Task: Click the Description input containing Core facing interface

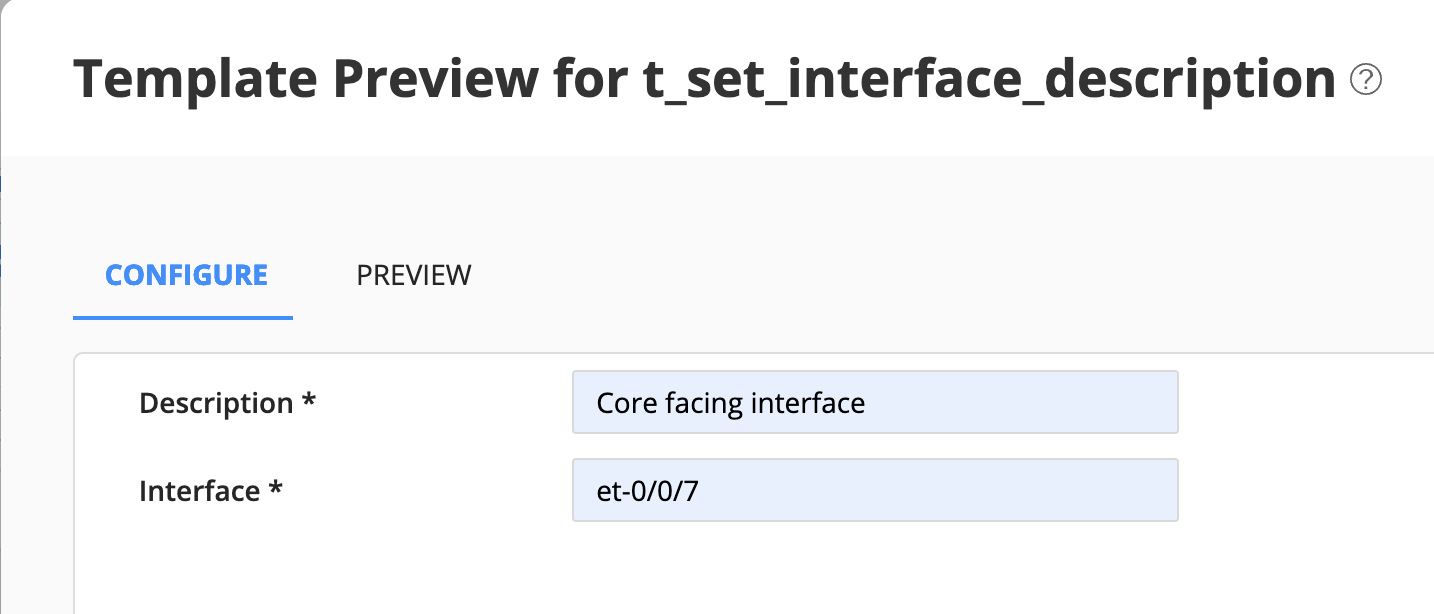Action: point(875,402)
